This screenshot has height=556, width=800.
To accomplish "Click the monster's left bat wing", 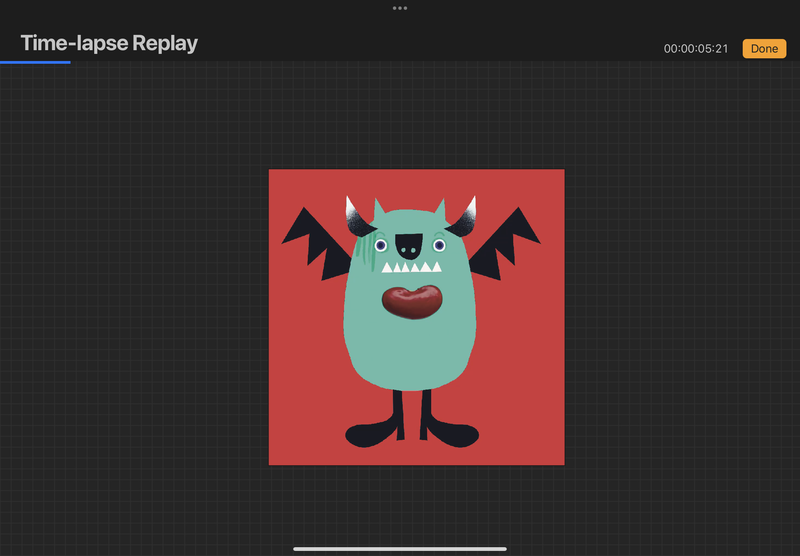I will tap(314, 240).
